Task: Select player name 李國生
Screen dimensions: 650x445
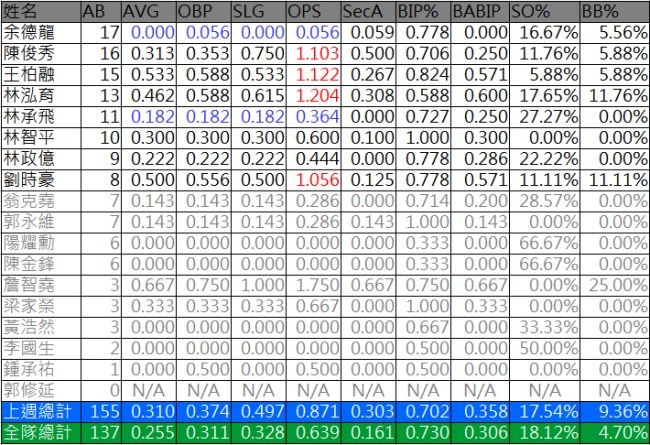Action: (29, 348)
